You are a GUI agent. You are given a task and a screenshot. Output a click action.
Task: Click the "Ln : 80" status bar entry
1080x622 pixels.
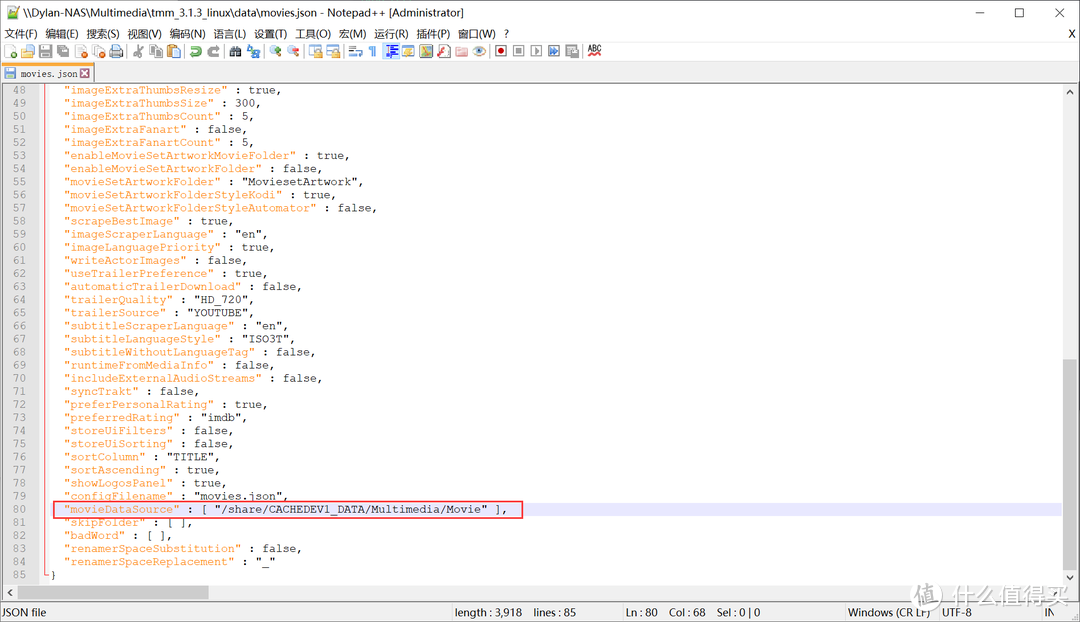641,612
